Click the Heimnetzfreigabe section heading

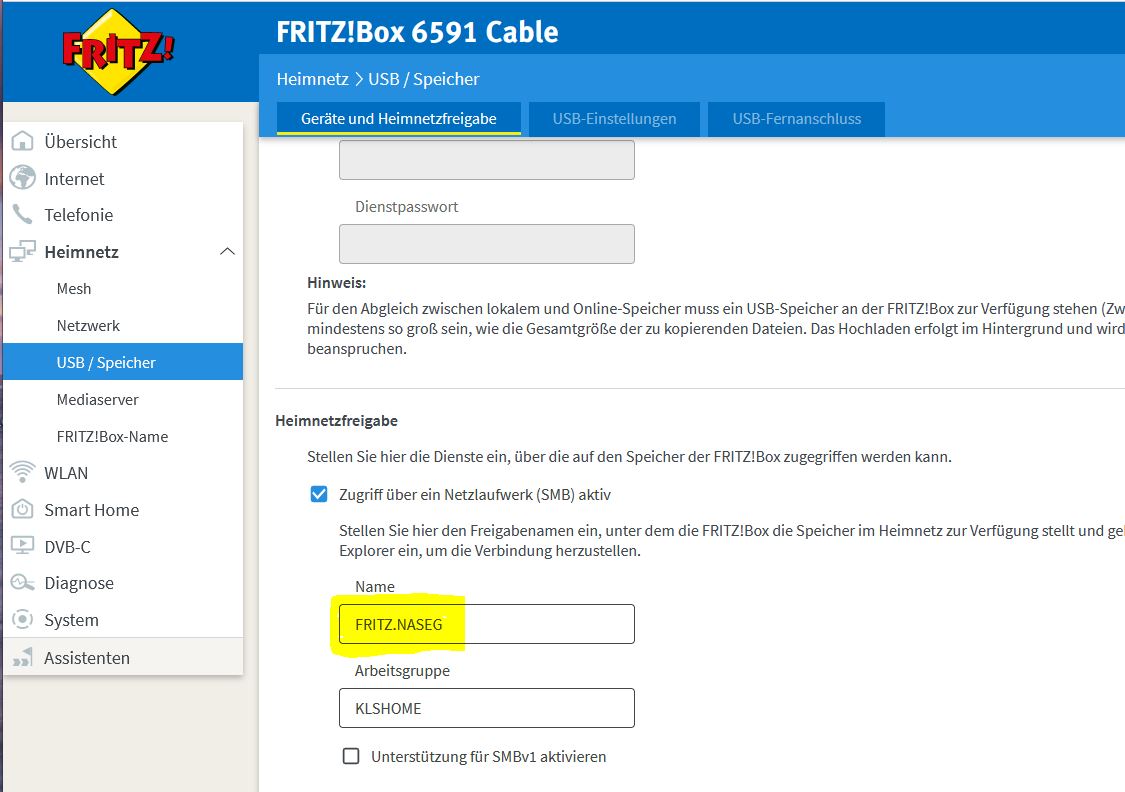[336, 420]
